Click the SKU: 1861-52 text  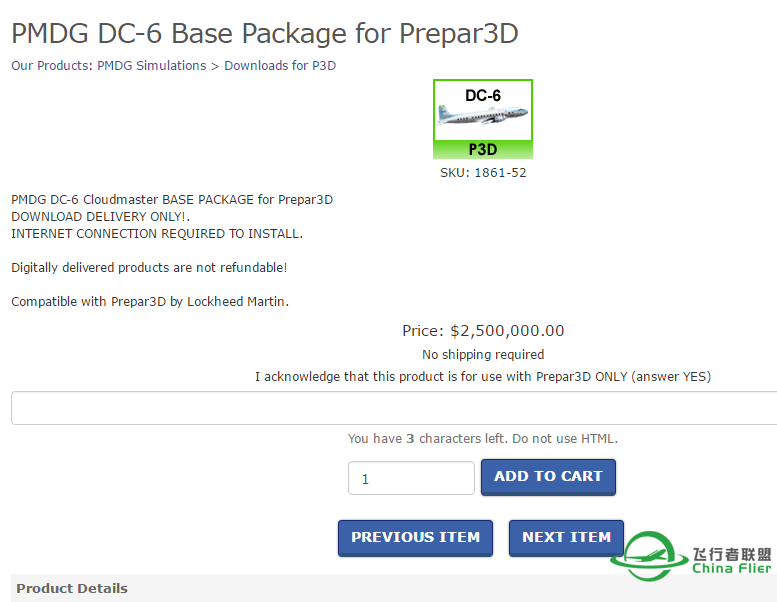[483, 173]
